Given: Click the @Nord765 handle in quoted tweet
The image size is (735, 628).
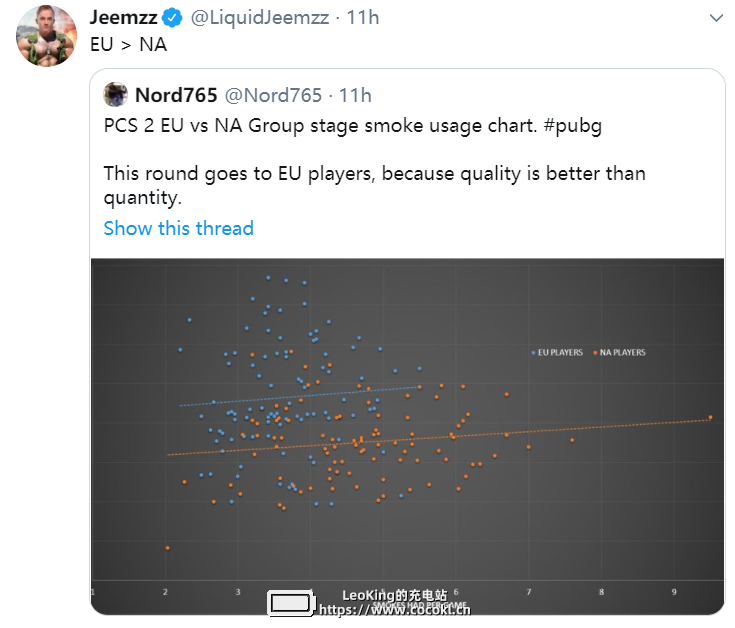Looking at the screenshot, I should (x=273, y=95).
